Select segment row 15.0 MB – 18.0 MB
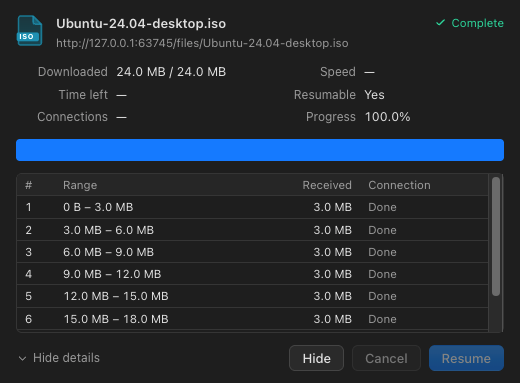 tap(253, 319)
